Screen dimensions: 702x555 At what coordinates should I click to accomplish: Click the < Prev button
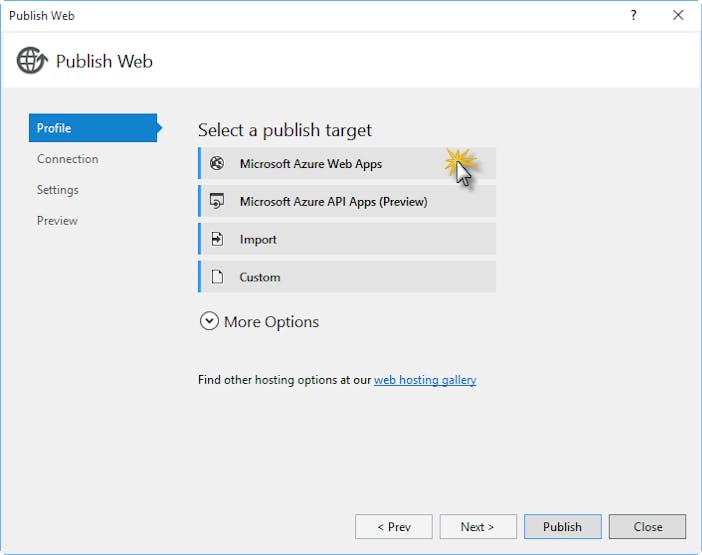click(394, 527)
